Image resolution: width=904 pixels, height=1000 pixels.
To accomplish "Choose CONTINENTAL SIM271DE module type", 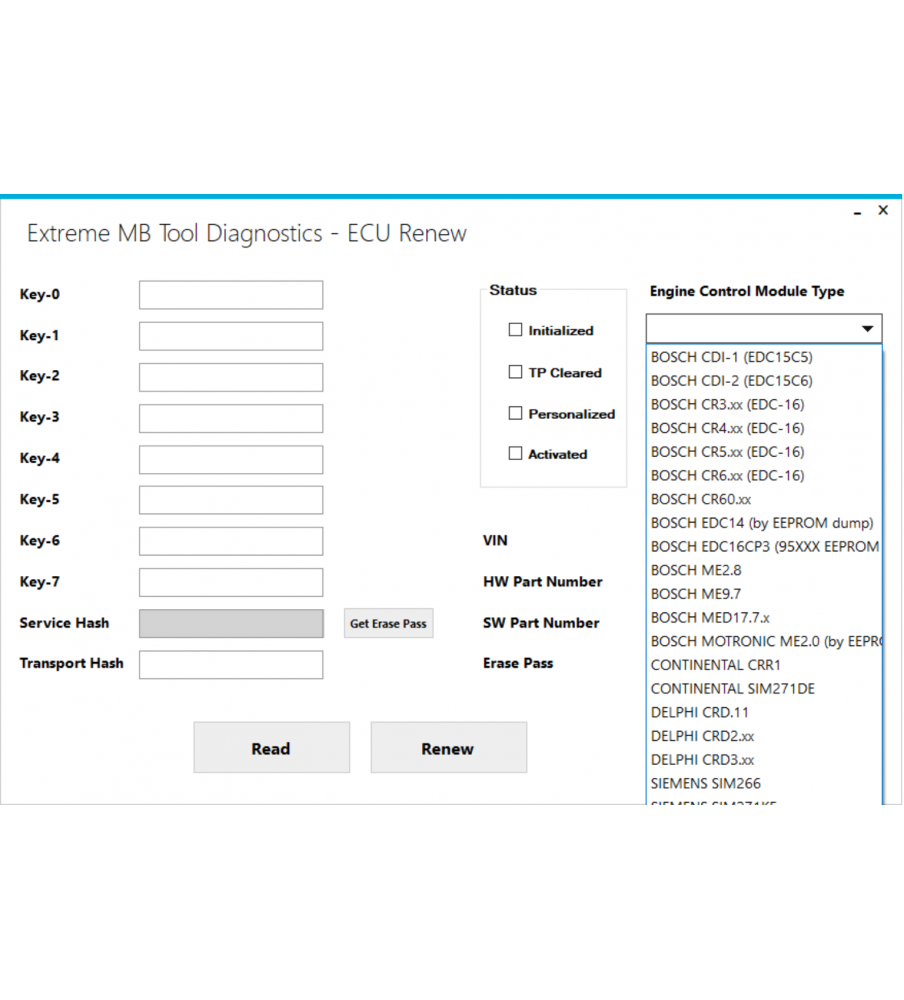I will tap(732, 688).
